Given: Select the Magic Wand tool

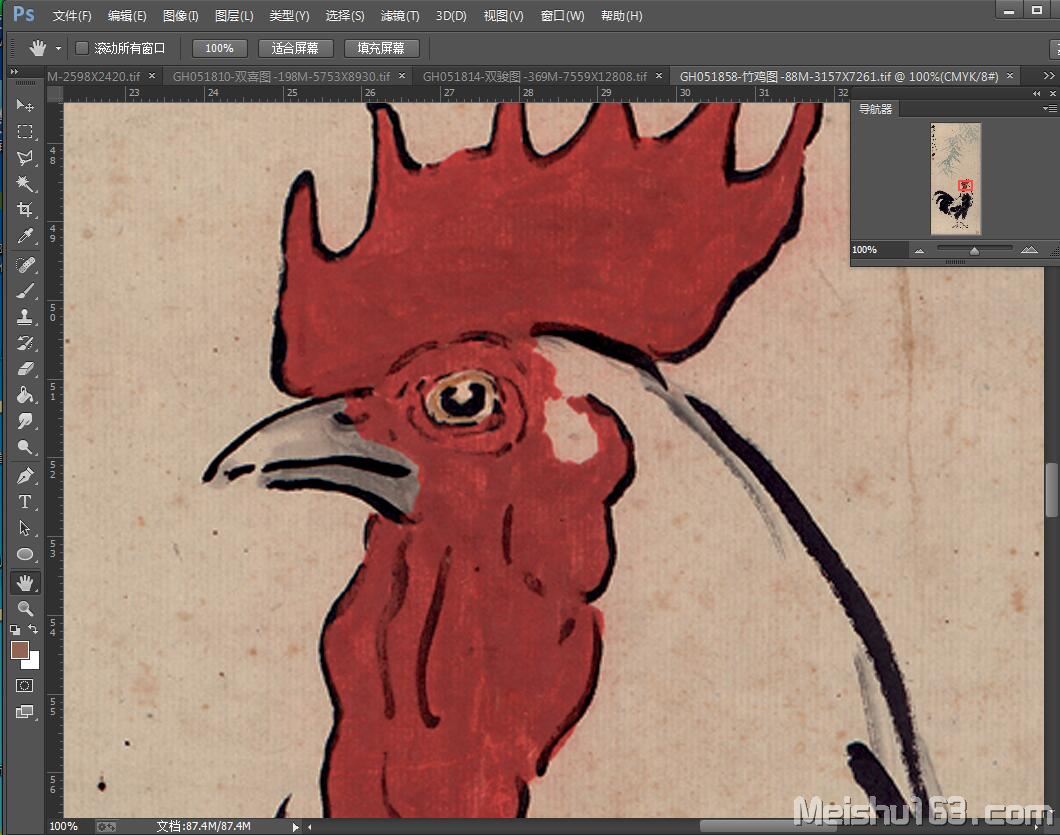Looking at the screenshot, I should [x=25, y=183].
